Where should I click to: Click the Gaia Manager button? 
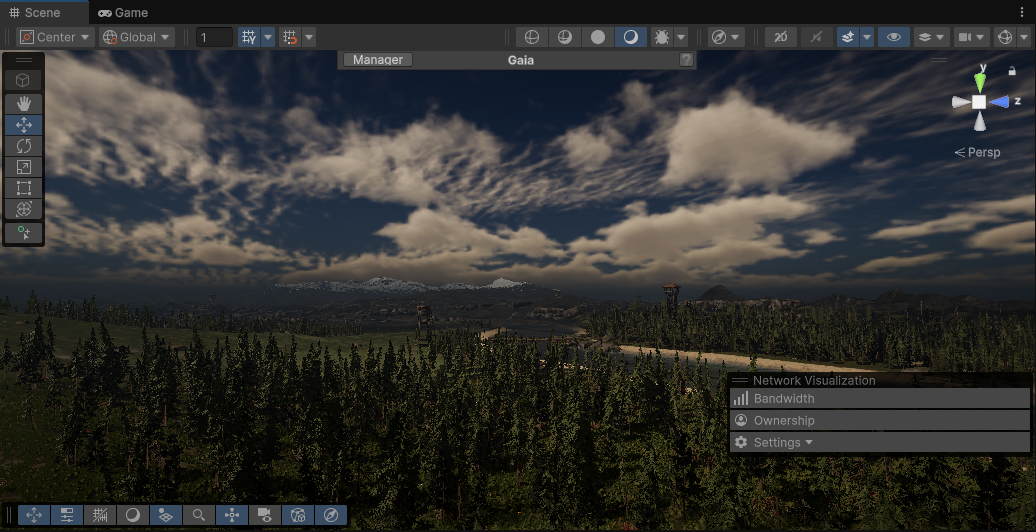[377, 60]
